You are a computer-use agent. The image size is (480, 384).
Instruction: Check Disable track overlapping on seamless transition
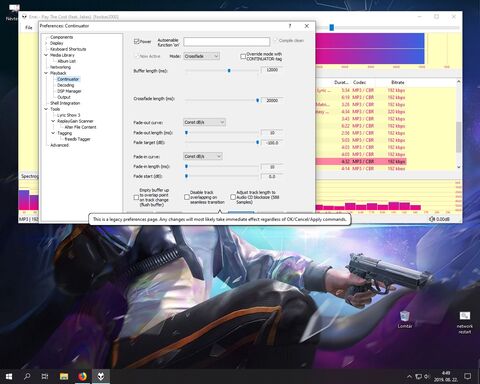tap(187, 197)
